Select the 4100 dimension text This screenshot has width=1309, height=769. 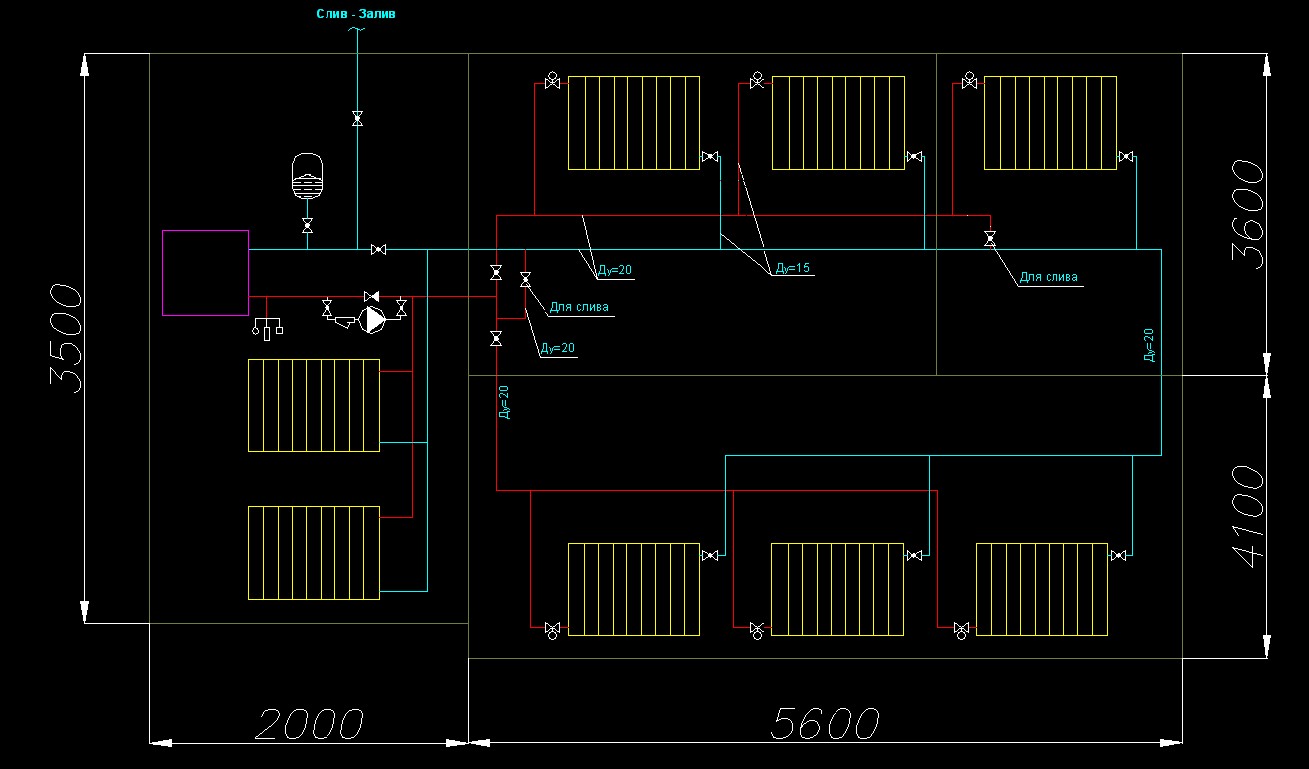click(x=1247, y=516)
